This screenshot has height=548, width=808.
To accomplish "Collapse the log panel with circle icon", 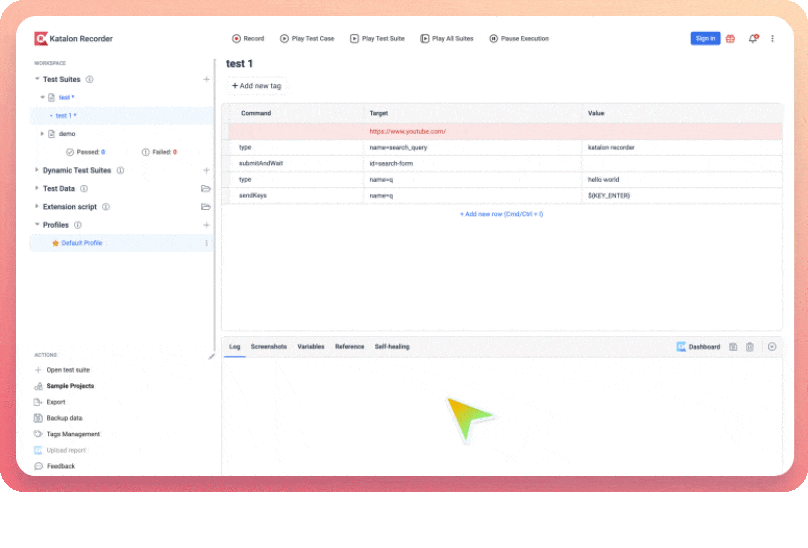I will click(x=772, y=347).
